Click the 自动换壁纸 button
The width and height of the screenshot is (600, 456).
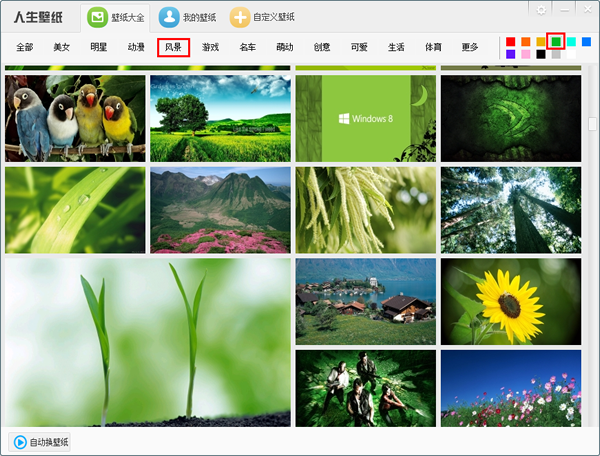pos(40,441)
